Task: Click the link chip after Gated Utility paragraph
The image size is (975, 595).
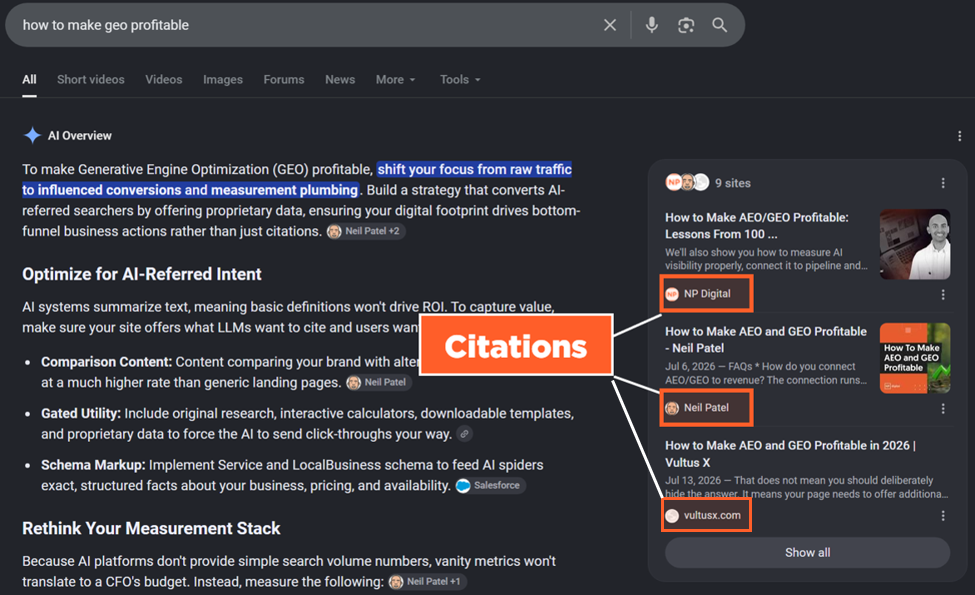Action: [464, 434]
